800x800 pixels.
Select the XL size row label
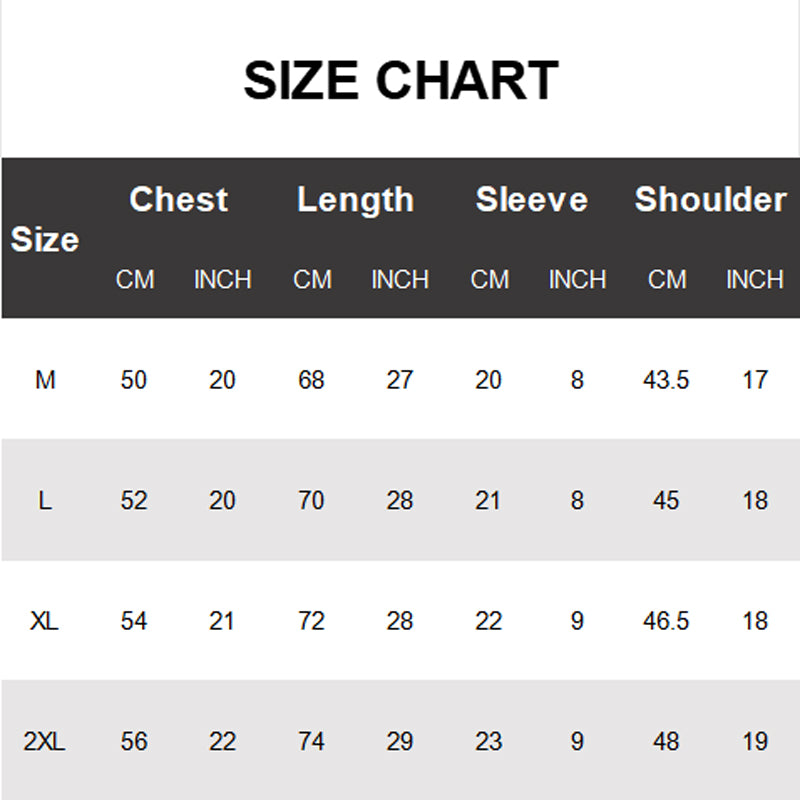pyautogui.click(x=45, y=621)
